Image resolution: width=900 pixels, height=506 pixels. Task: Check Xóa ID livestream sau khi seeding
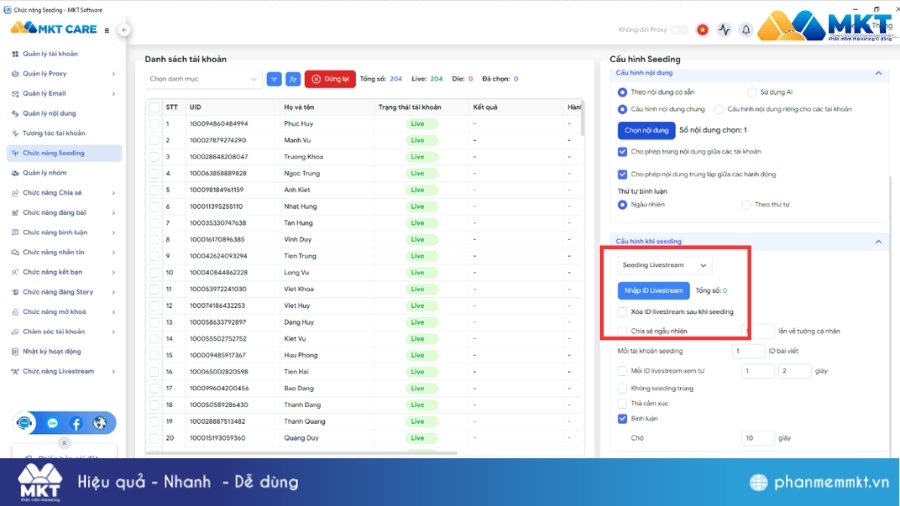622,312
